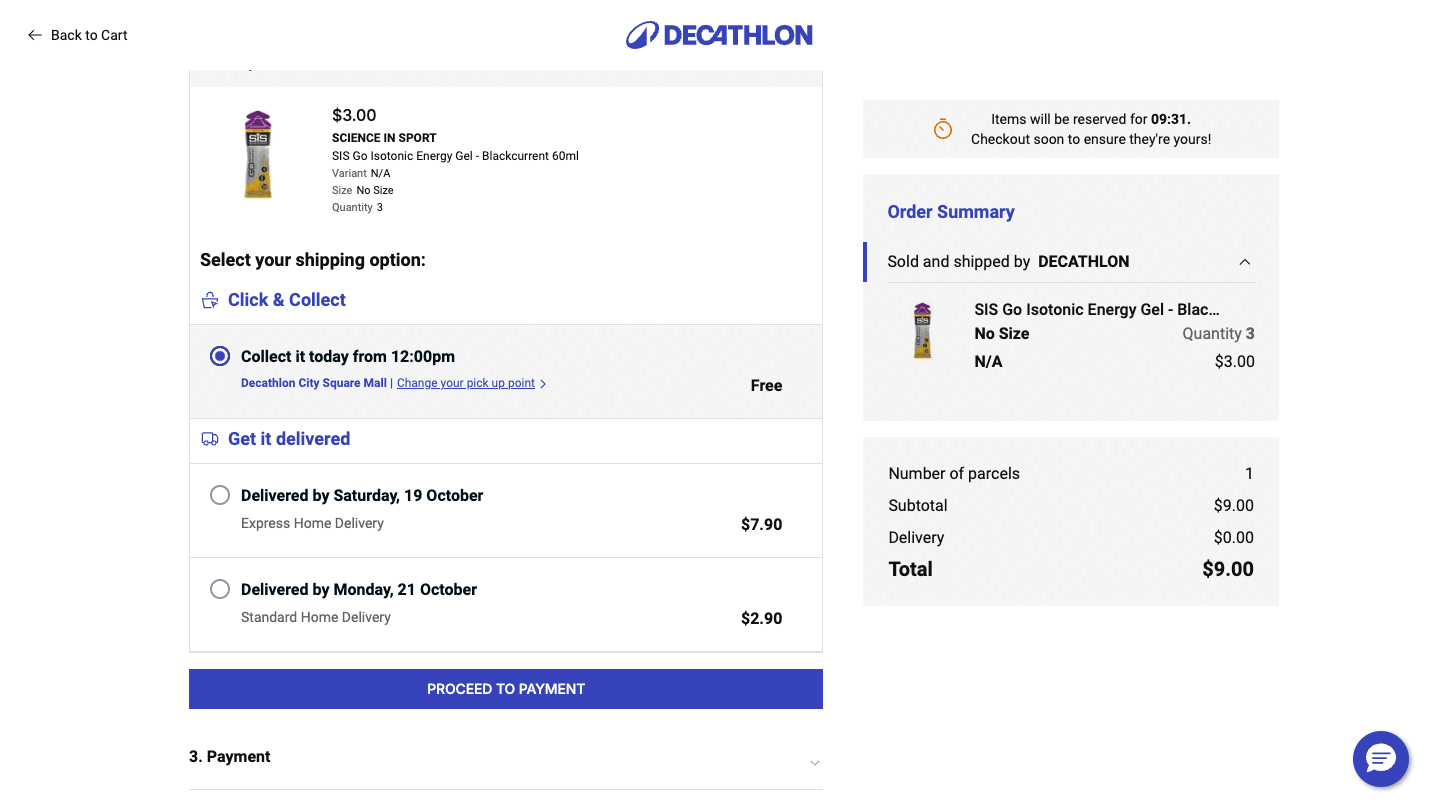
Task: Click Change your pick up point link
Action: tap(466, 383)
